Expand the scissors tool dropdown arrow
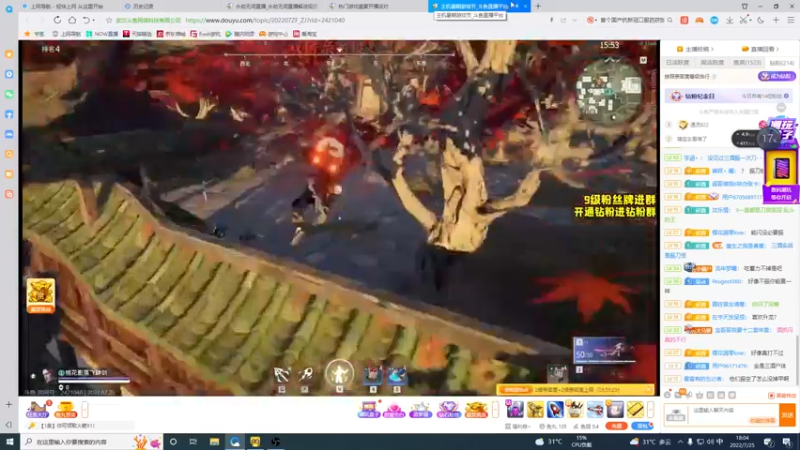Screen dimensions: 800x450 click(750, 20)
